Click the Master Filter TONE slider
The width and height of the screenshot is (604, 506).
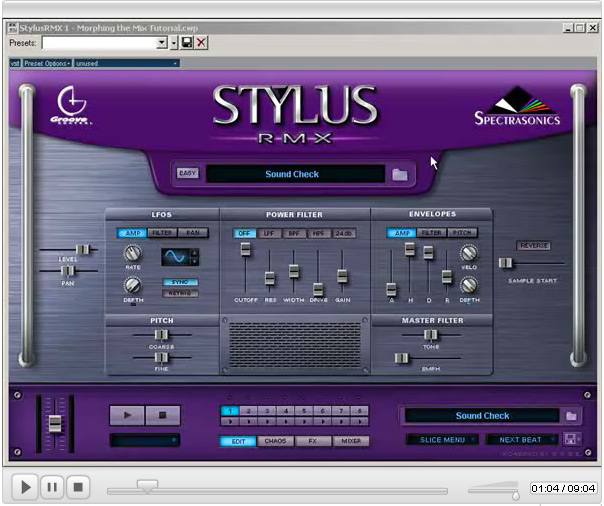431,335
